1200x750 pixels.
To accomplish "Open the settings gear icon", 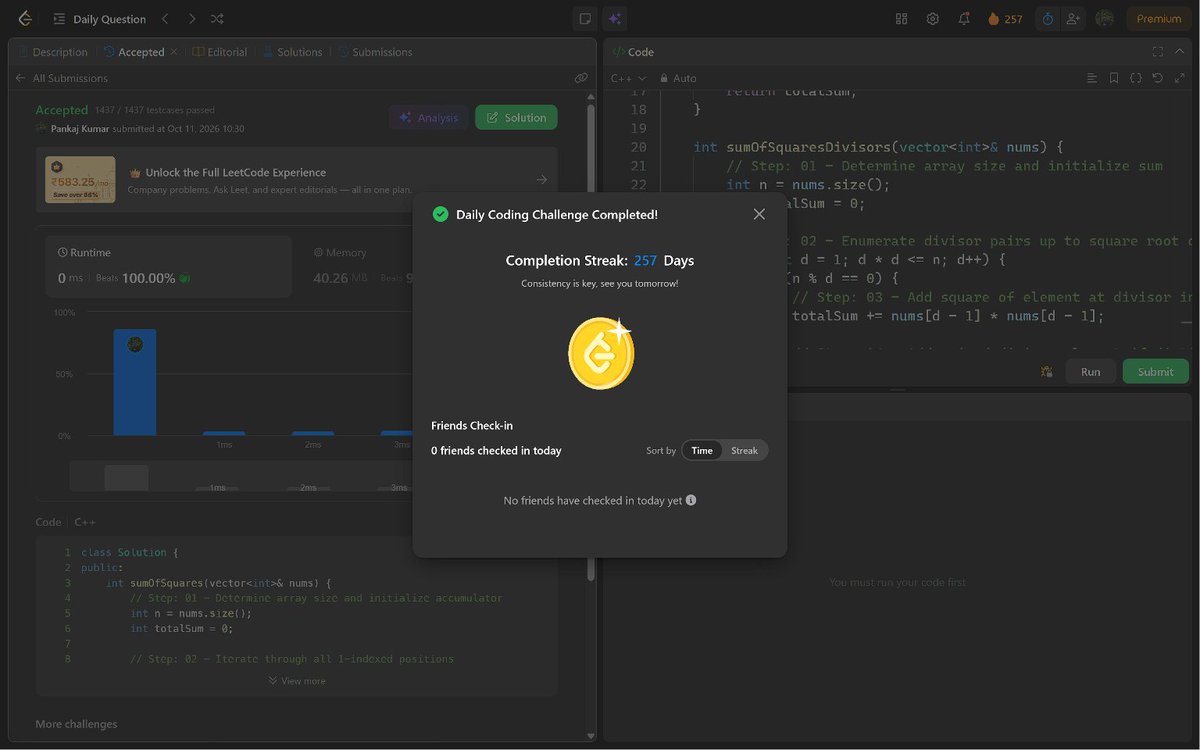I will 933,19.
